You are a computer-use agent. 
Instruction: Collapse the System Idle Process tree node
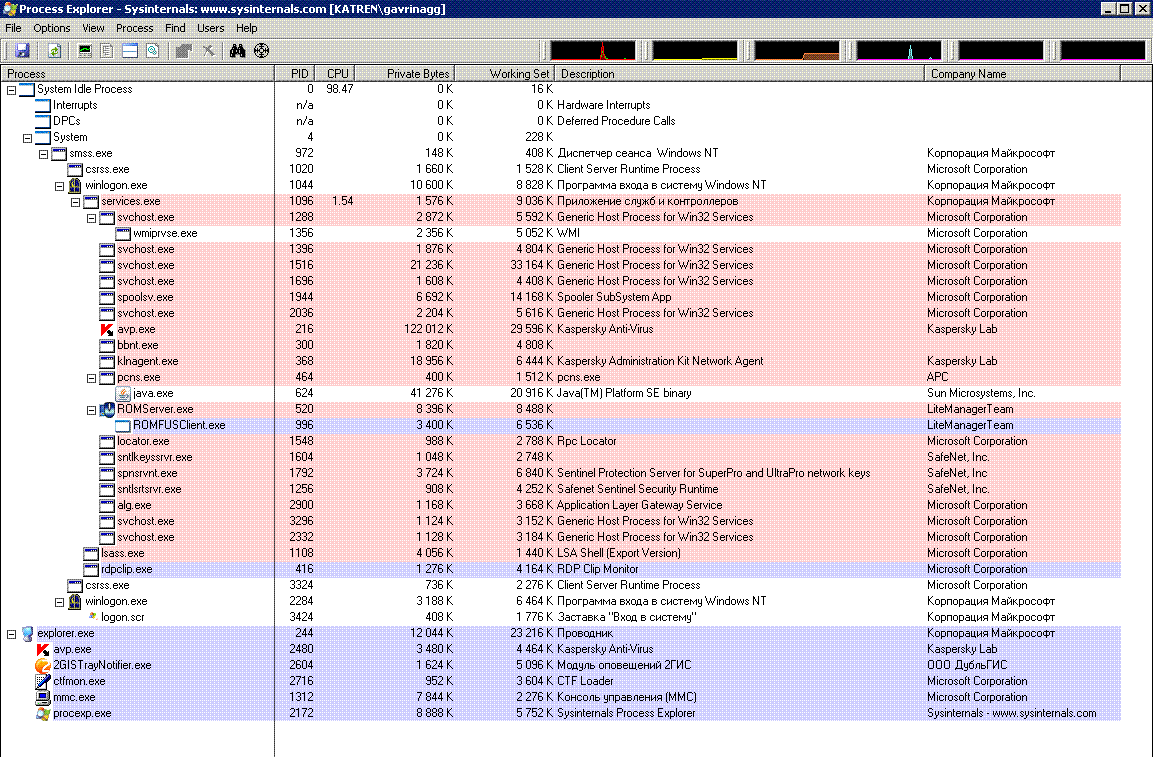point(11,90)
